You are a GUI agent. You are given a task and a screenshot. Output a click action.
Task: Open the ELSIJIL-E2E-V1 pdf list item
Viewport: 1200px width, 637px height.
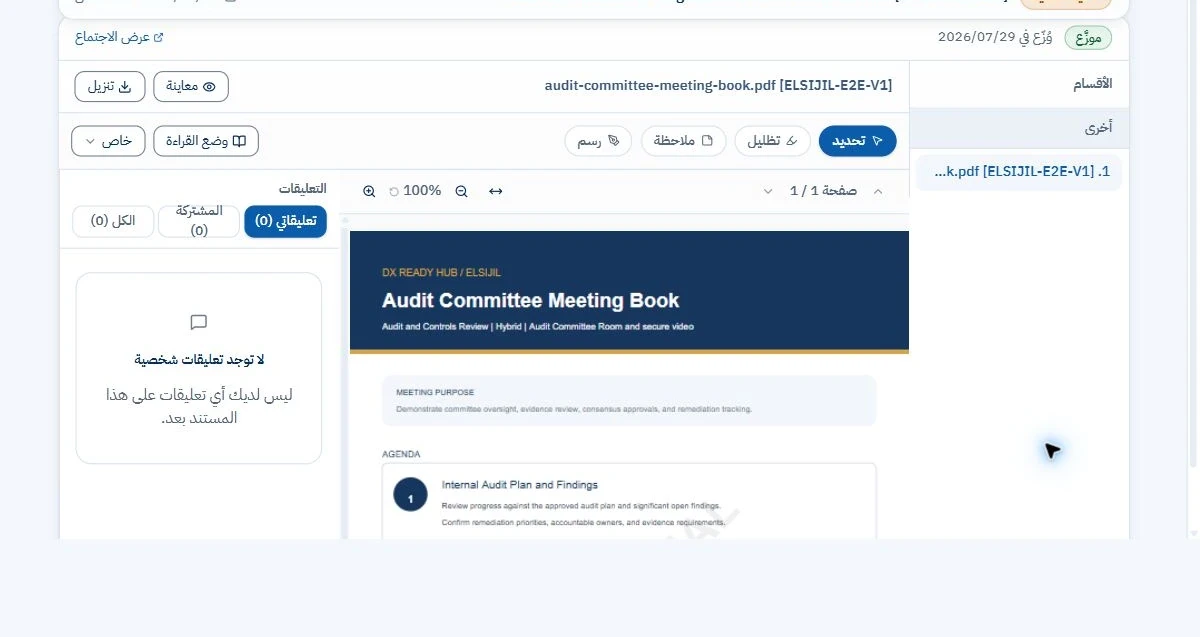[x=1019, y=172]
